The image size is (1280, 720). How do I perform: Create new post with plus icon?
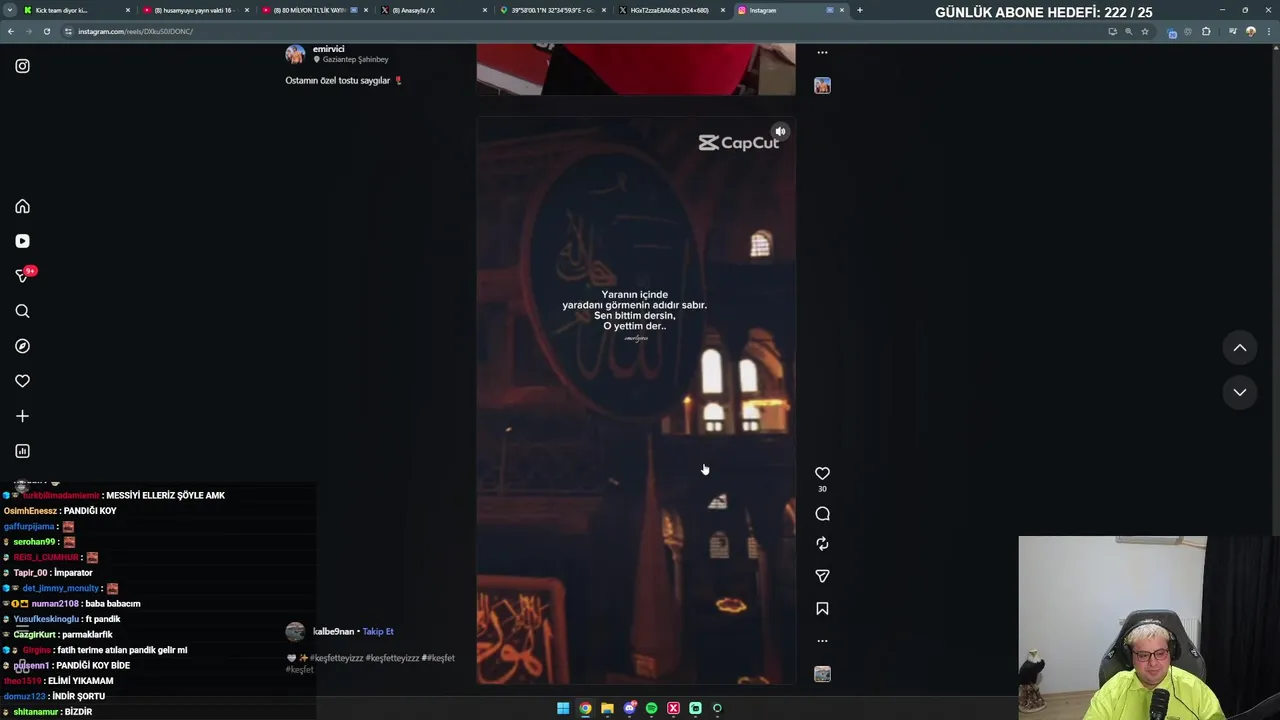tap(22, 416)
